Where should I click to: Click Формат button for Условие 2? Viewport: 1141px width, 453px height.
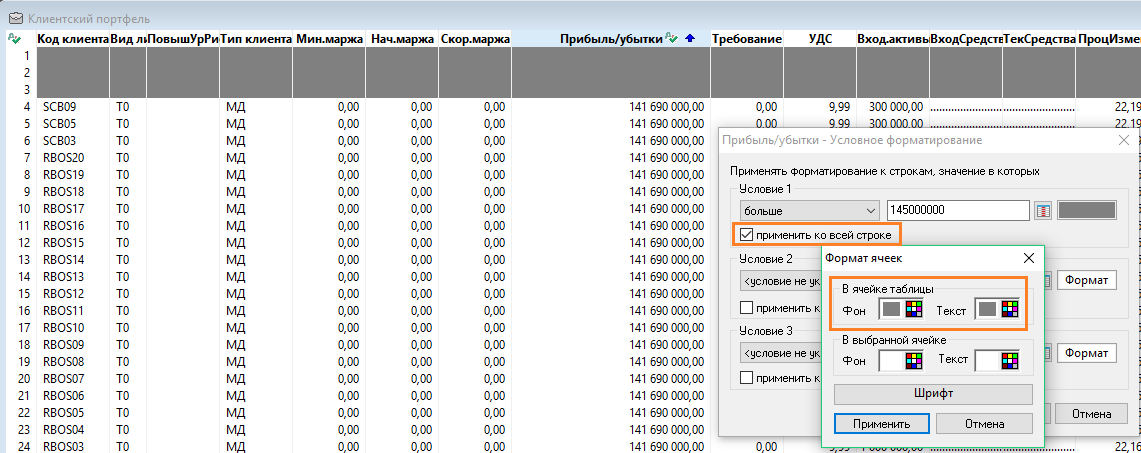1086,280
